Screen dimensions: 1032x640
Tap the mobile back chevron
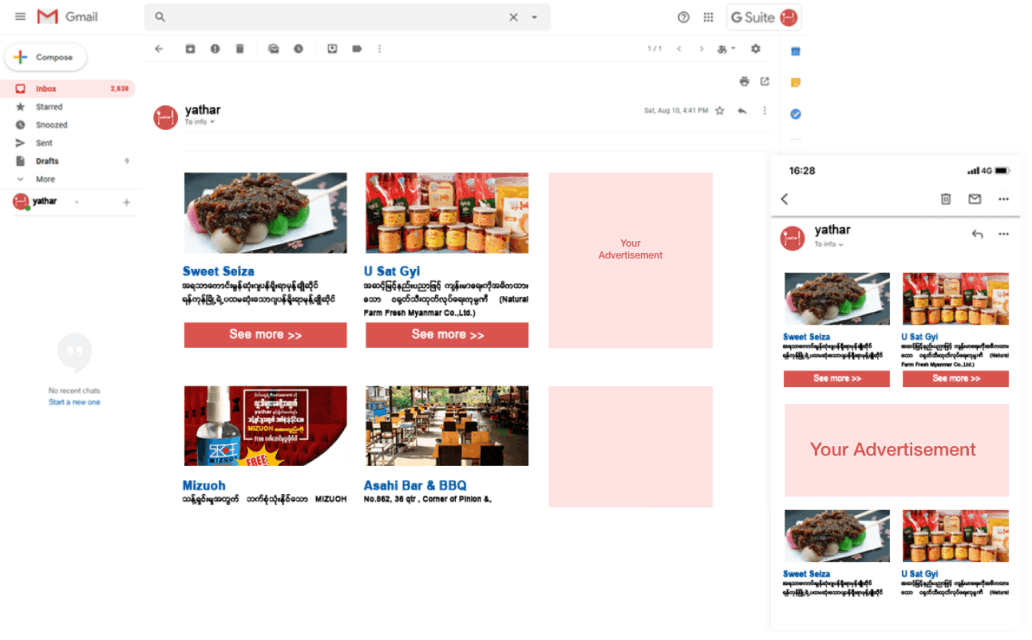click(x=785, y=199)
